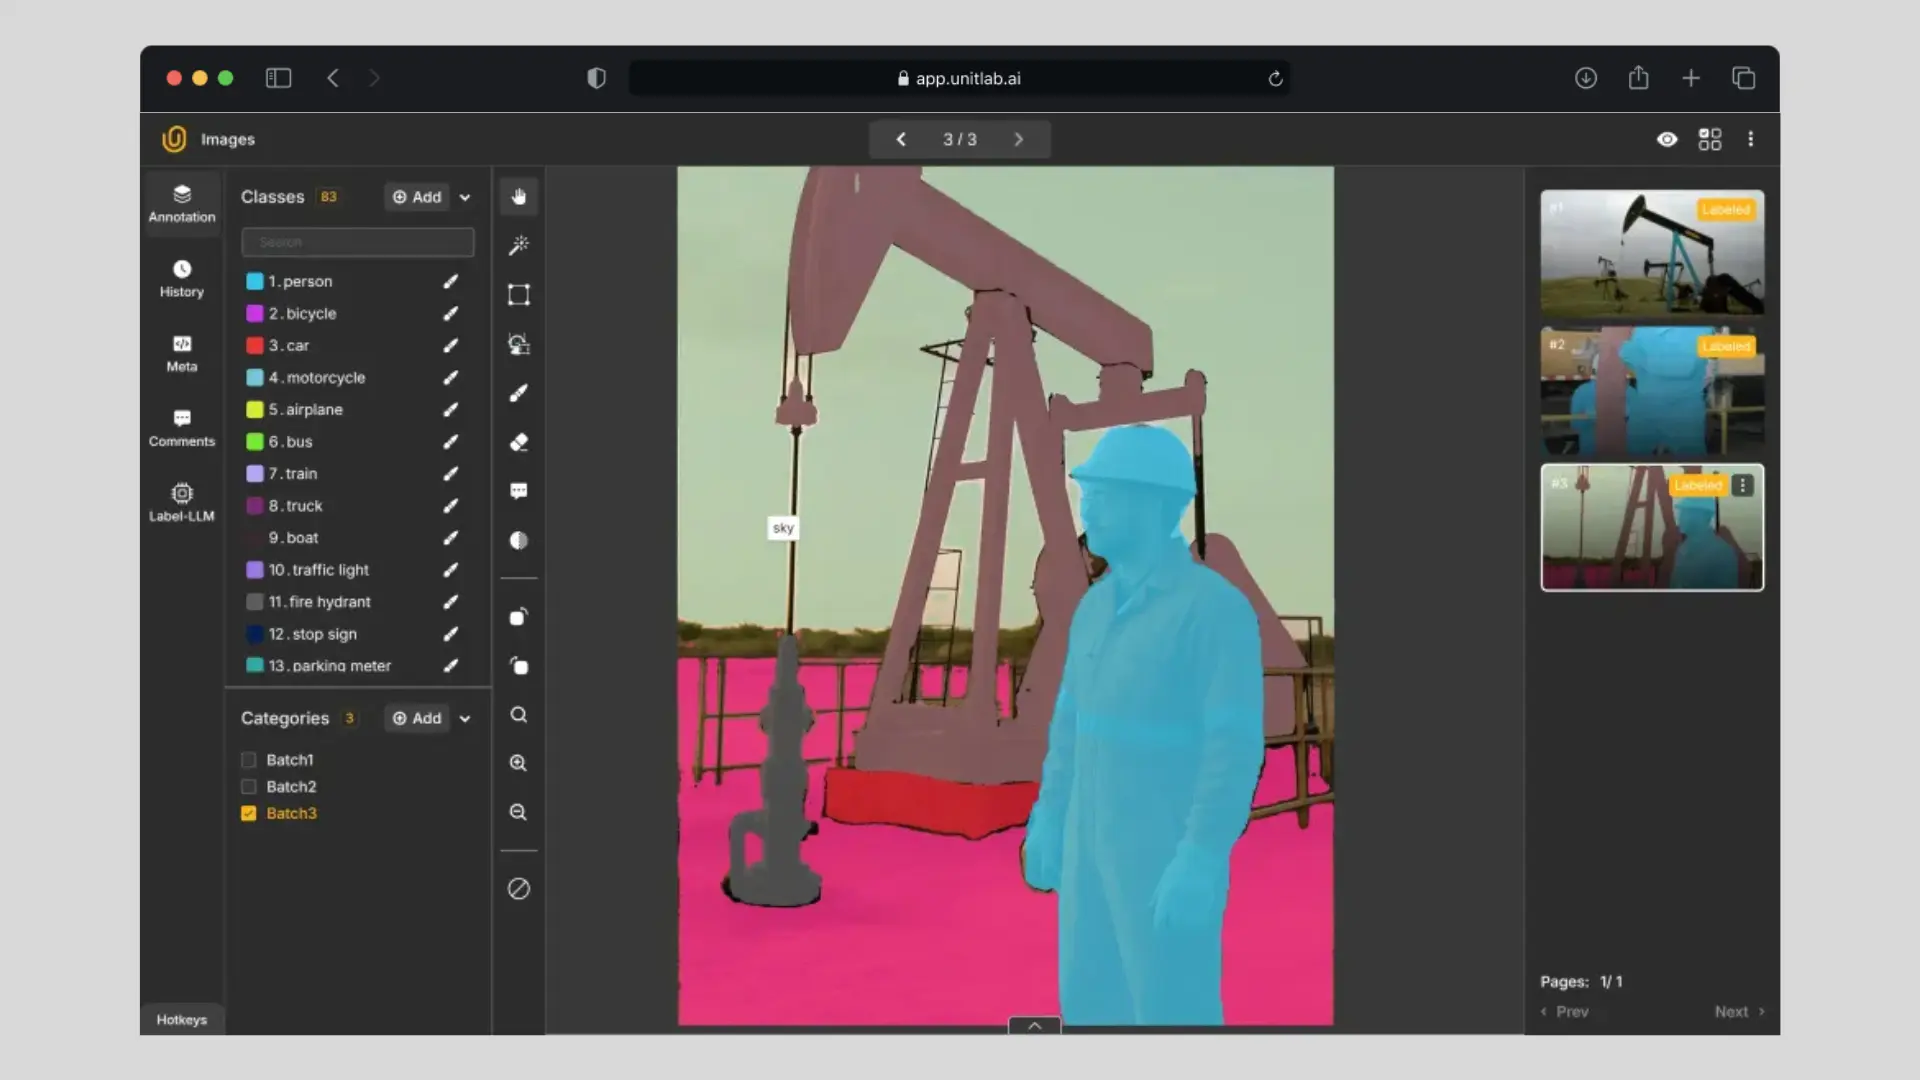The height and width of the screenshot is (1080, 1920).
Task: Click the zoom out magnifier icon
Action: [x=518, y=812]
